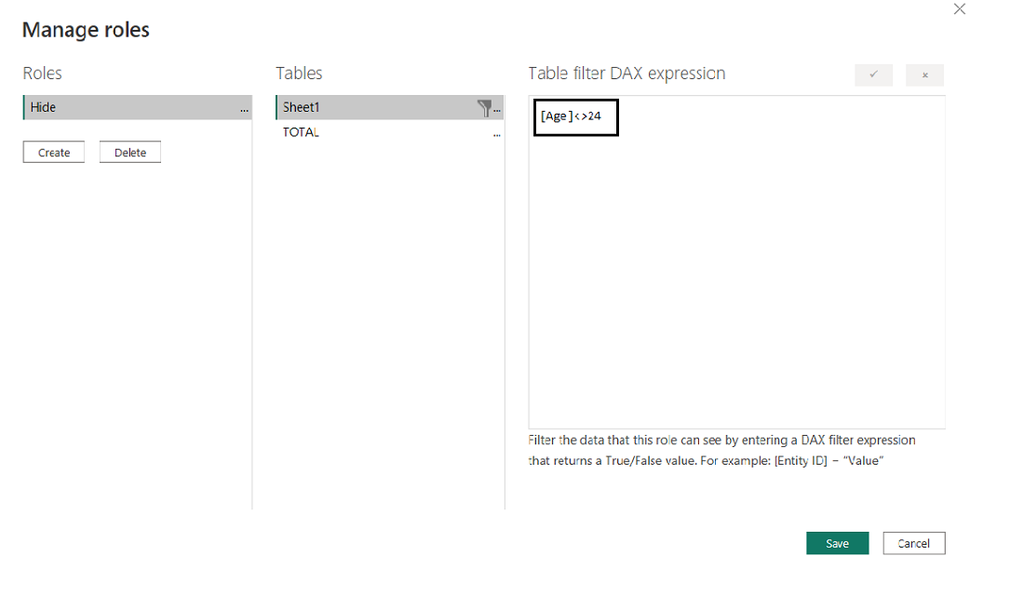Close the Manage roles dialog

(960, 9)
